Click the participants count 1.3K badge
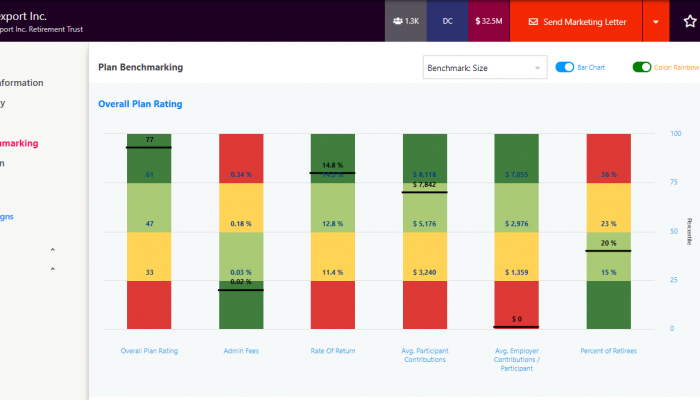Image resolution: width=700 pixels, height=400 pixels. (406, 21)
